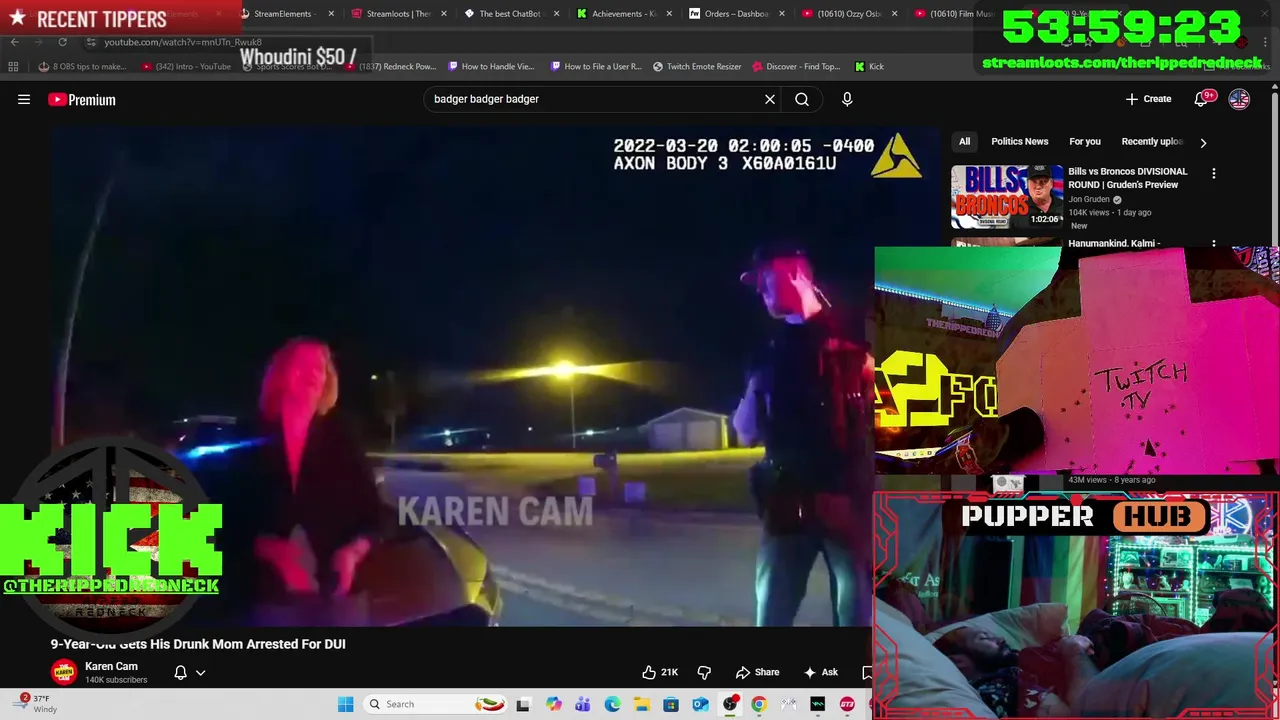Launch Copilot from the taskbar
Viewport: 1280px width, 720px height.
point(554,704)
